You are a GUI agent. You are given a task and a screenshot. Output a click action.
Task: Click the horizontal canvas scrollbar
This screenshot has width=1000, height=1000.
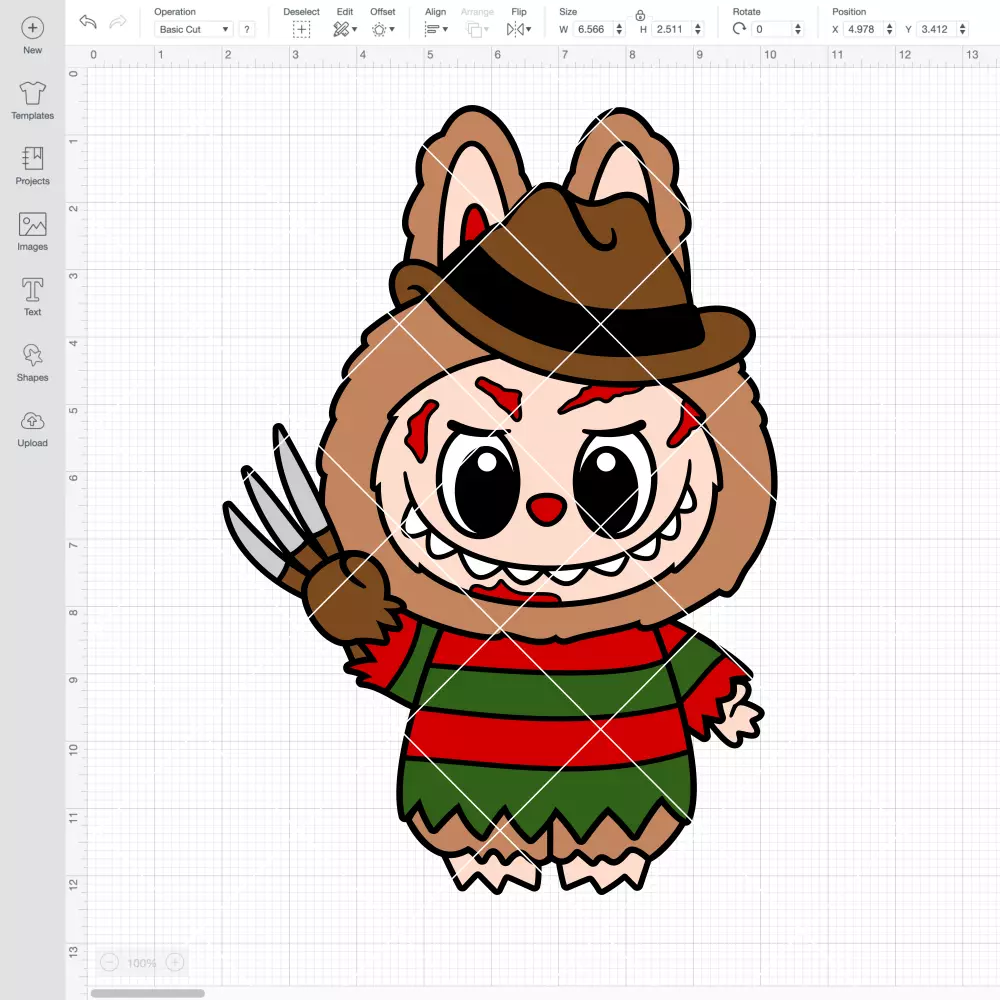147,993
